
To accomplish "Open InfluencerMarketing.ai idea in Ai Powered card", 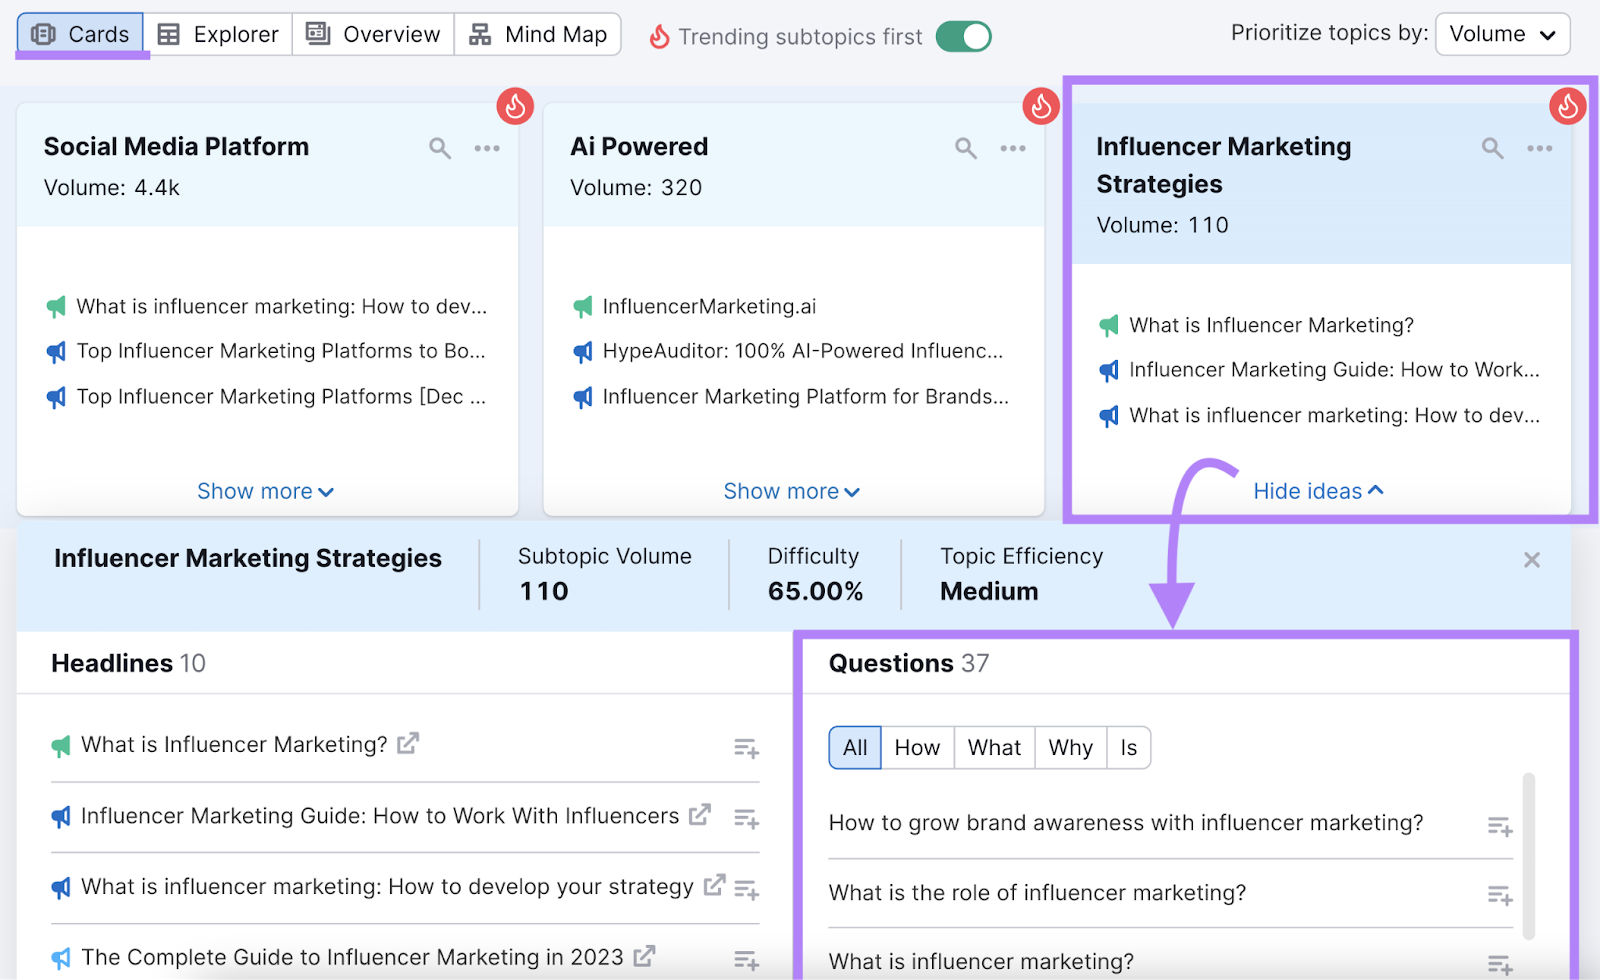I will (709, 306).
